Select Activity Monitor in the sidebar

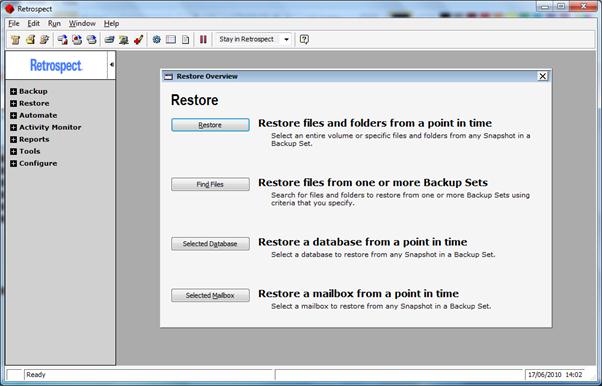click(50, 127)
